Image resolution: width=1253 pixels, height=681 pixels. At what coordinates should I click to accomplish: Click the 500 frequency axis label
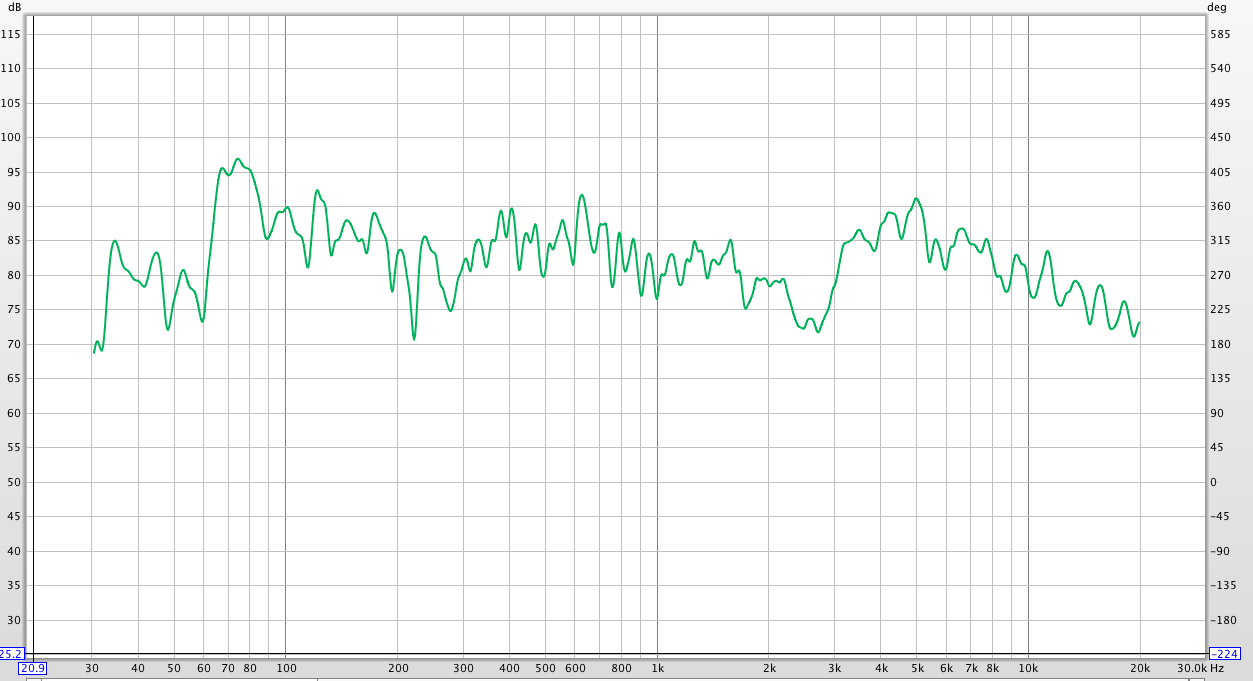pyautogui.click(x=545, y=668)
